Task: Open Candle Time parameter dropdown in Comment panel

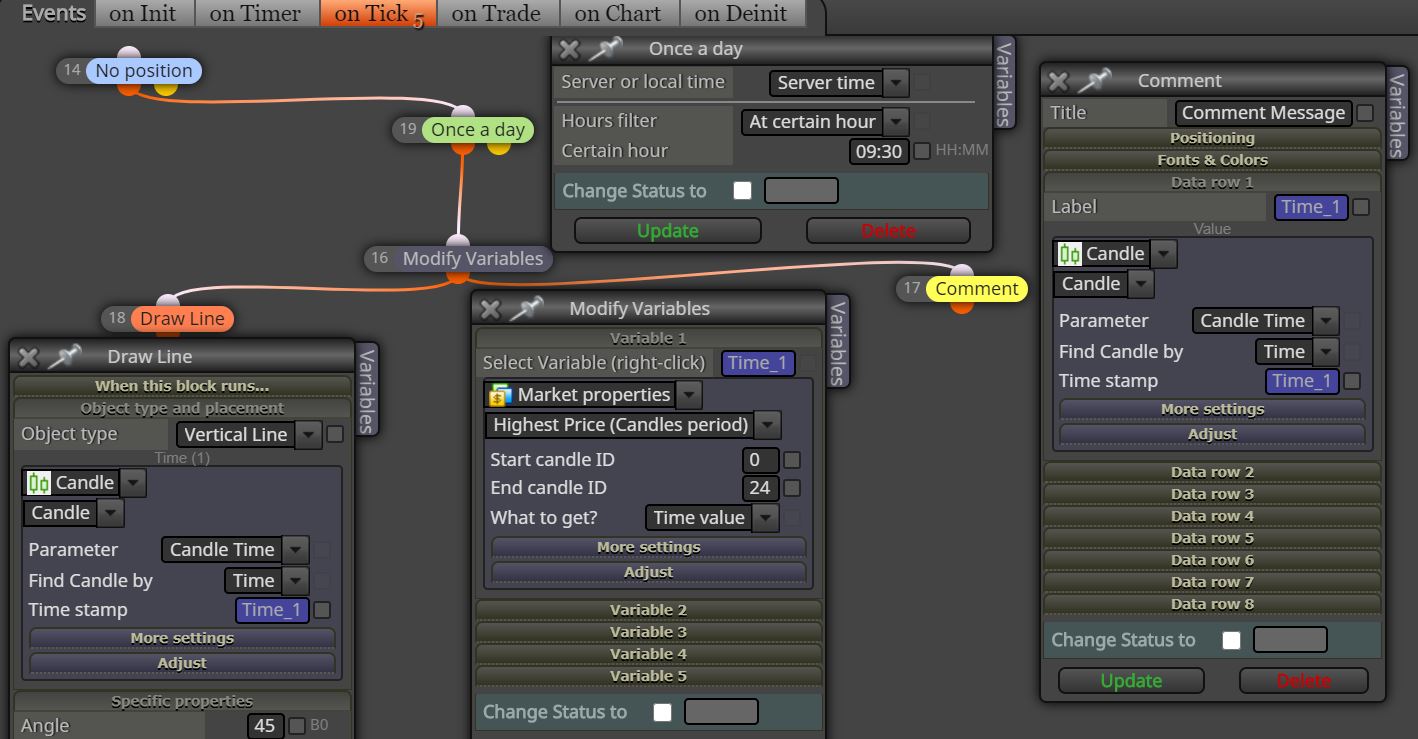Action: click(1326, 321)
